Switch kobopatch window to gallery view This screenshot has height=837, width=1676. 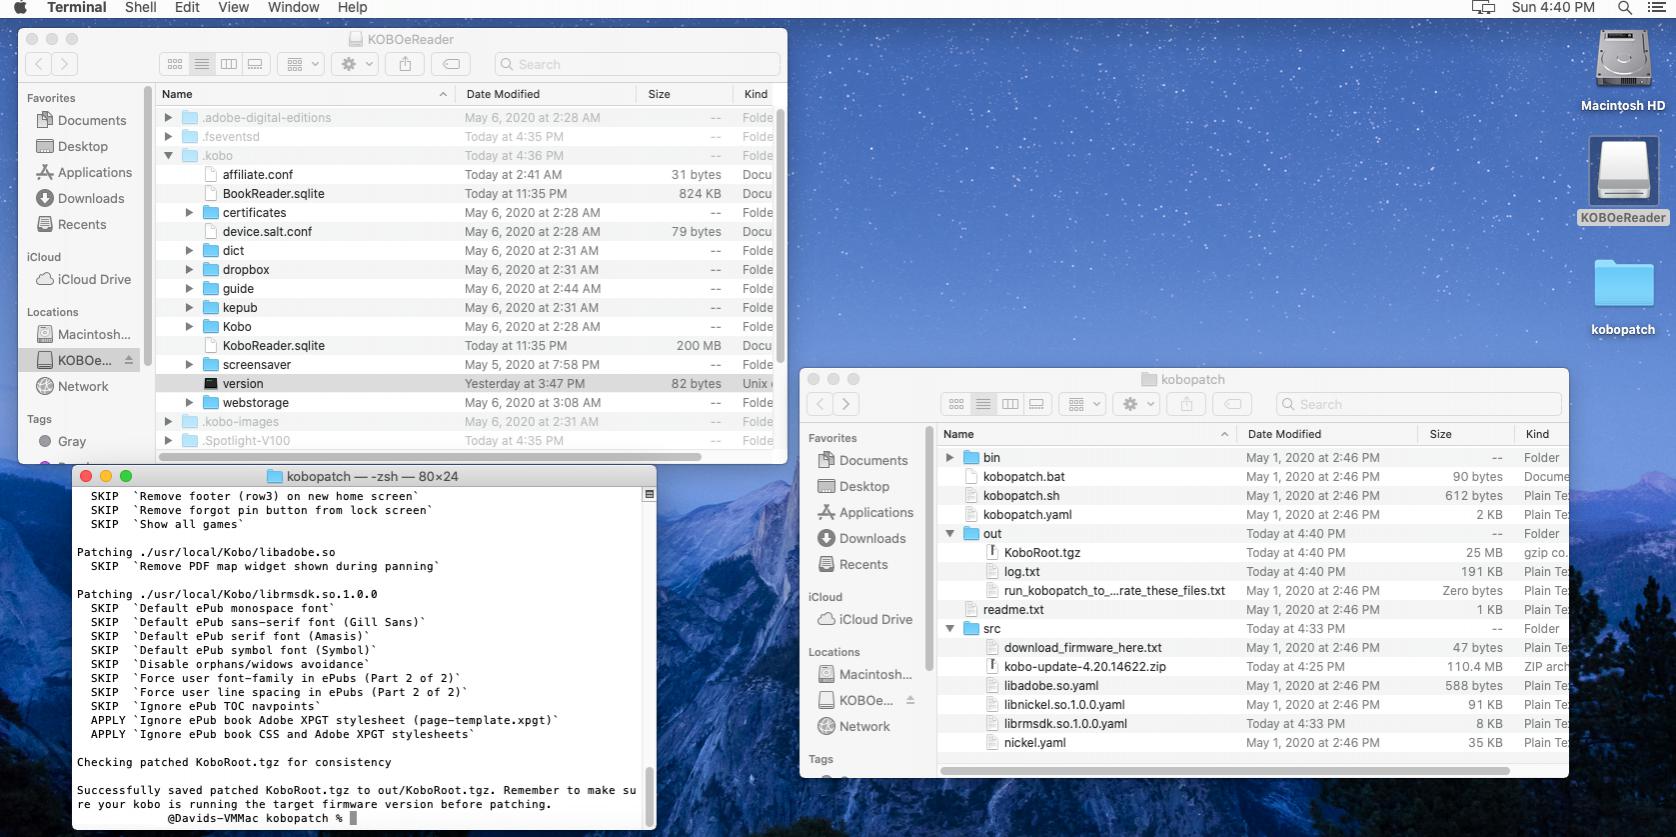[1037, 404]
